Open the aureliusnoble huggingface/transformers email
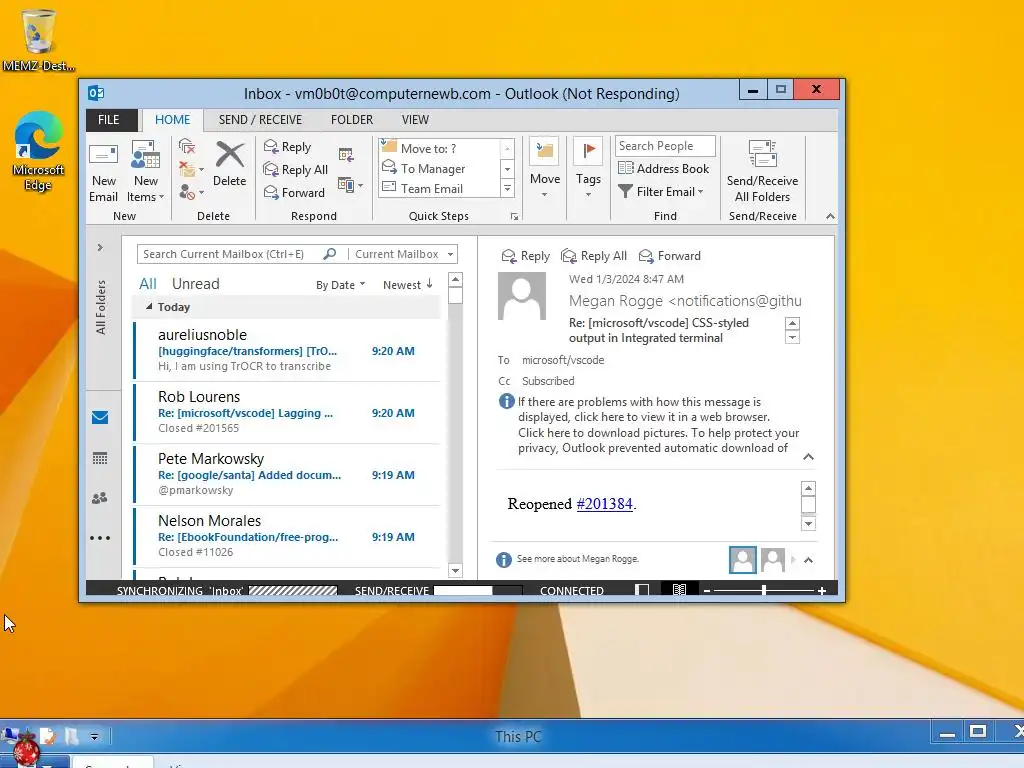This screenshot has height=768, width=1024. [x=287, y=350]
